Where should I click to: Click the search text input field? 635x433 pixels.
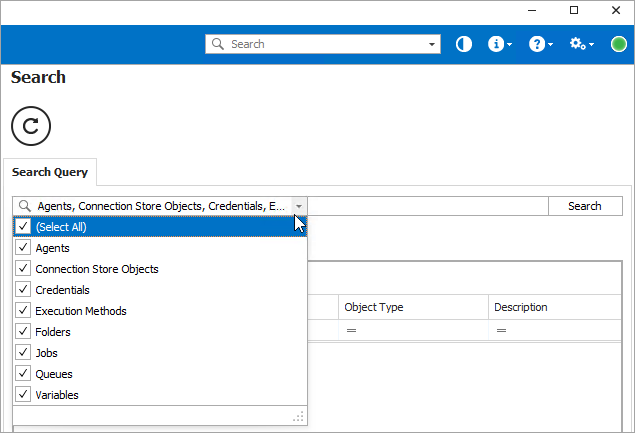427,206
